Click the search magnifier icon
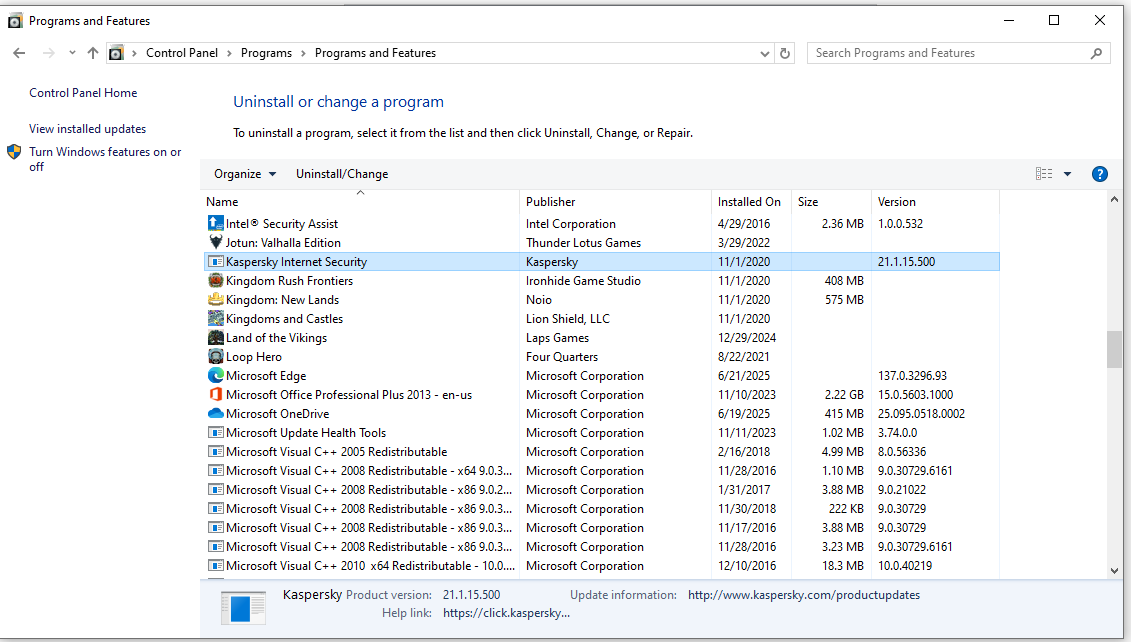 [1096, 53]
